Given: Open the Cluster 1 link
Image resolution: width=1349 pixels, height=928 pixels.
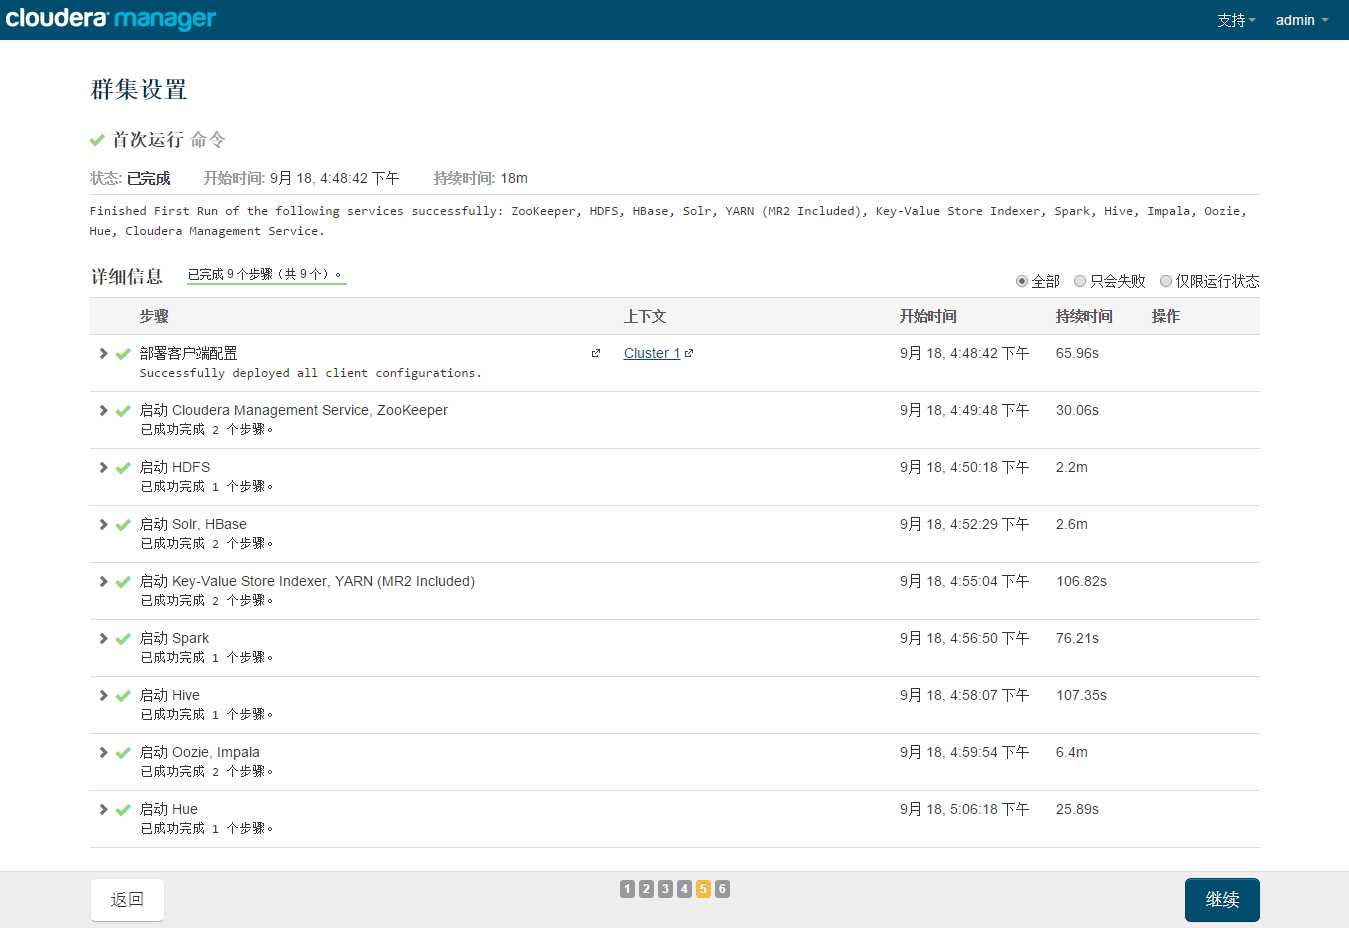Looking at the screenshot, I should click(652, 353).
